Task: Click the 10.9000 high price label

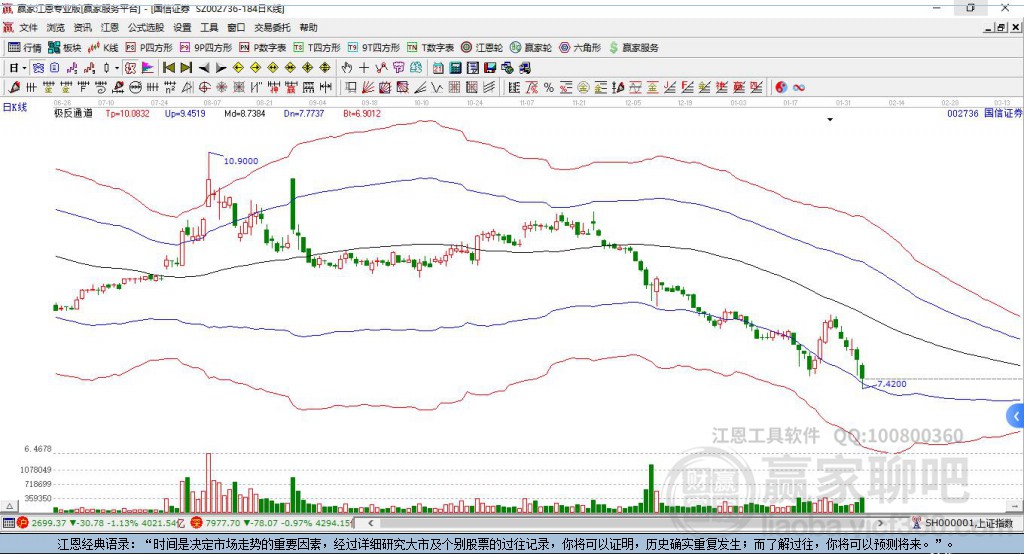Action: point(241,161)
